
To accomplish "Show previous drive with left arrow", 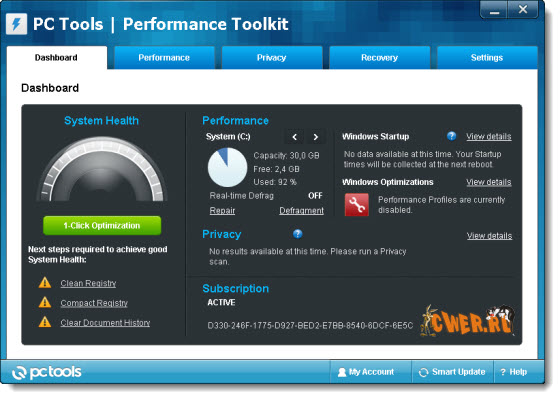I will tap(295, 137).
